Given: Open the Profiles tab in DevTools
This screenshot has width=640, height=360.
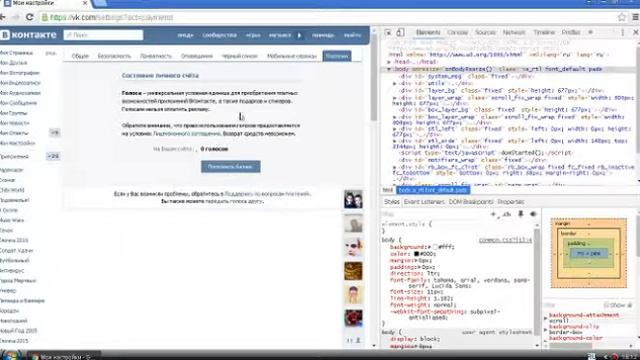Looking at the screenshot, I should click(571, 32).
